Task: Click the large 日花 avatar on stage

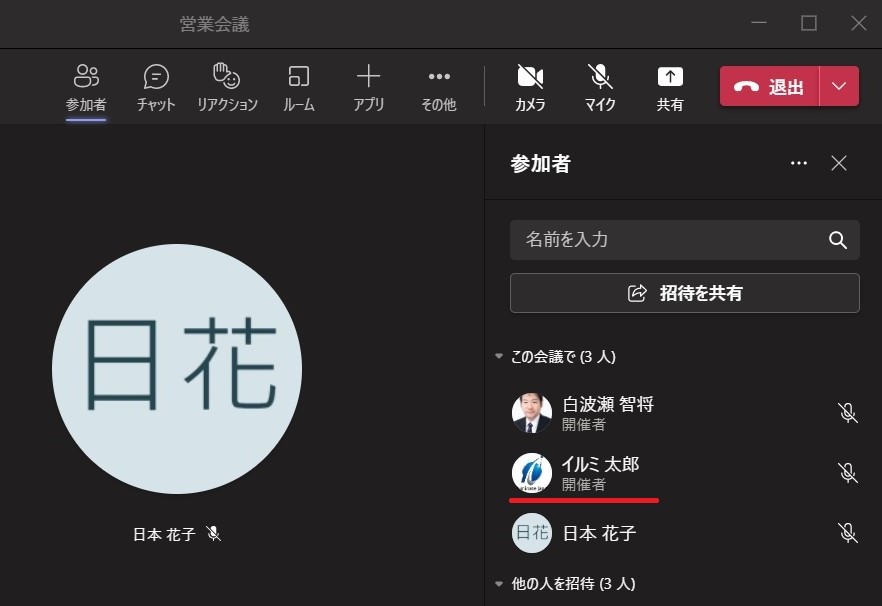Action: [177, 369]
